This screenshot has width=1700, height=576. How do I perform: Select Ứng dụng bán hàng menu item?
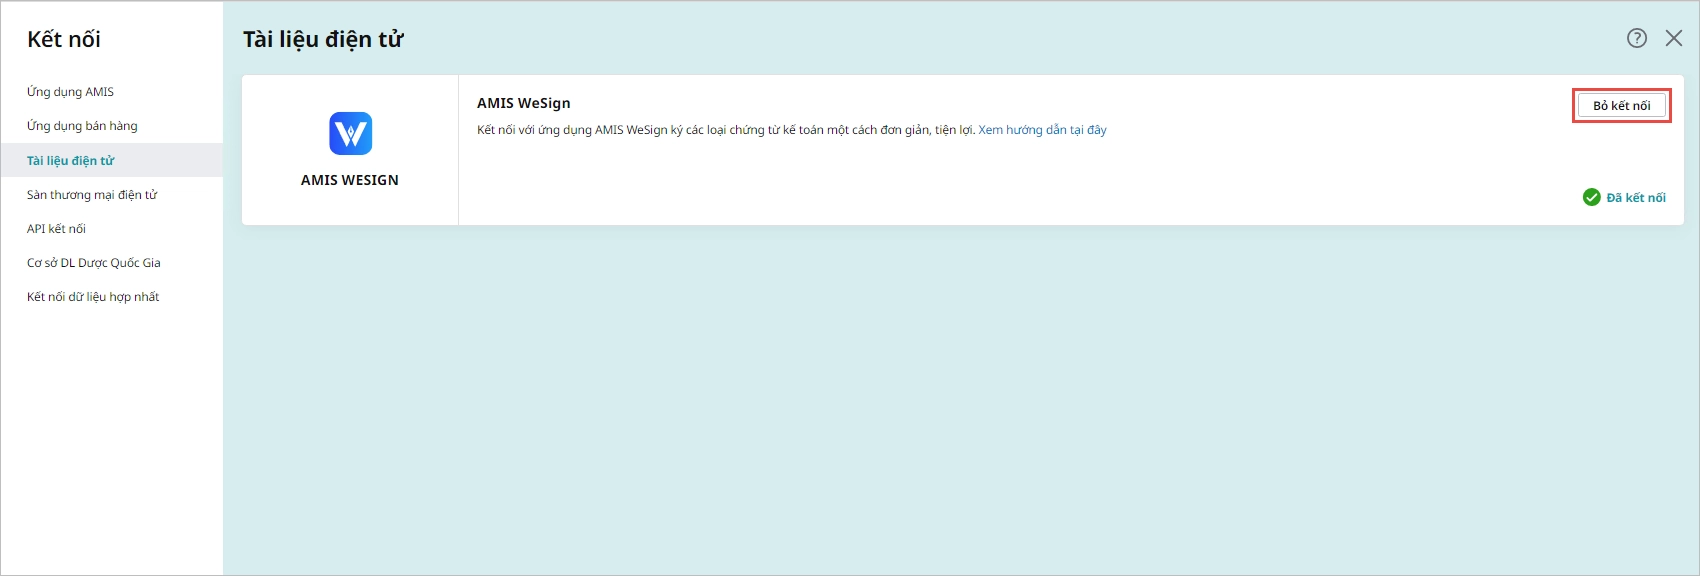click(x=112, y=126)
